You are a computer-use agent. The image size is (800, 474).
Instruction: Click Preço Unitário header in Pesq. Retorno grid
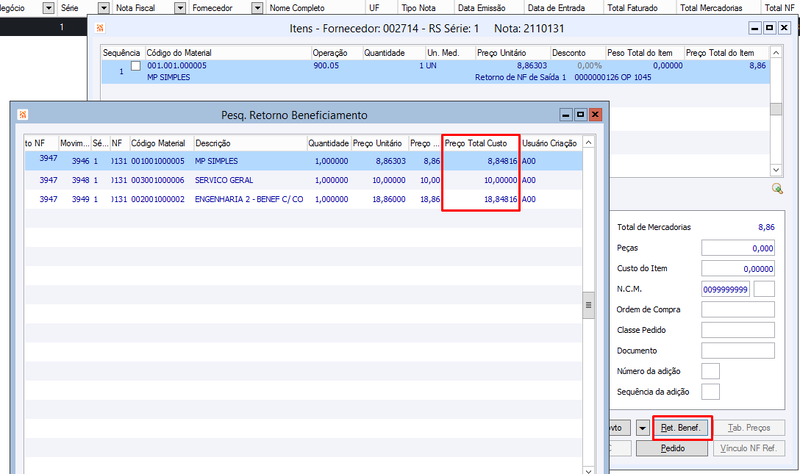click(379, 143)
